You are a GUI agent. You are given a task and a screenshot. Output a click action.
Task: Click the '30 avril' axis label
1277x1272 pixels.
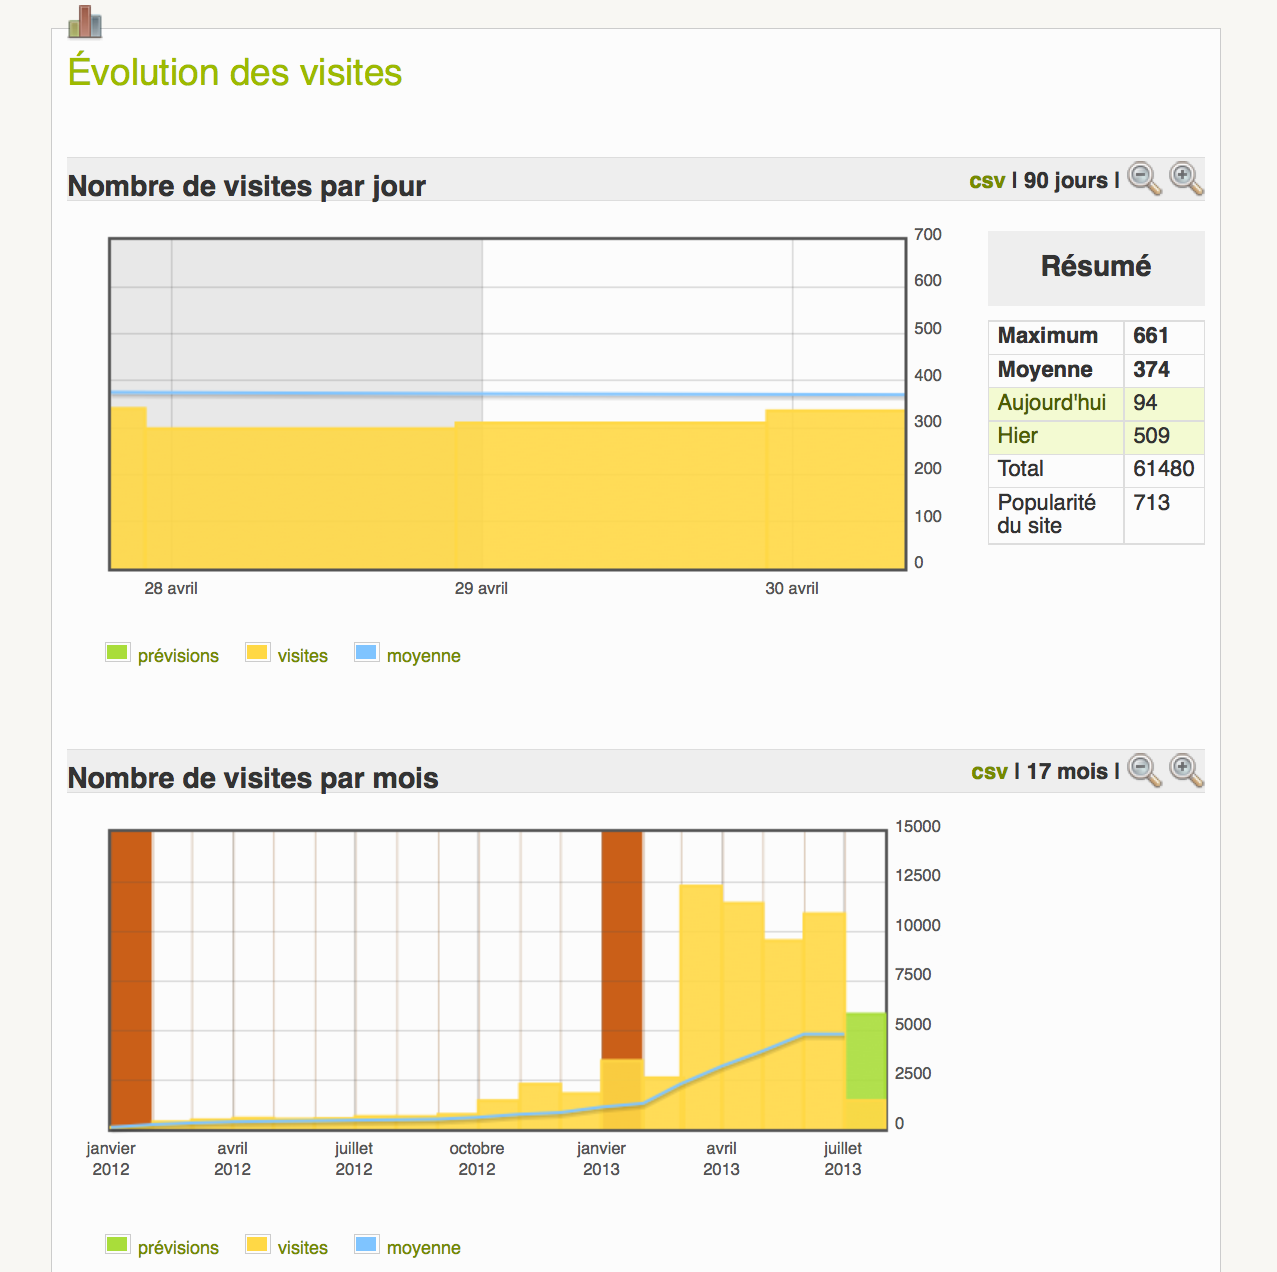(x=792, y=589)
